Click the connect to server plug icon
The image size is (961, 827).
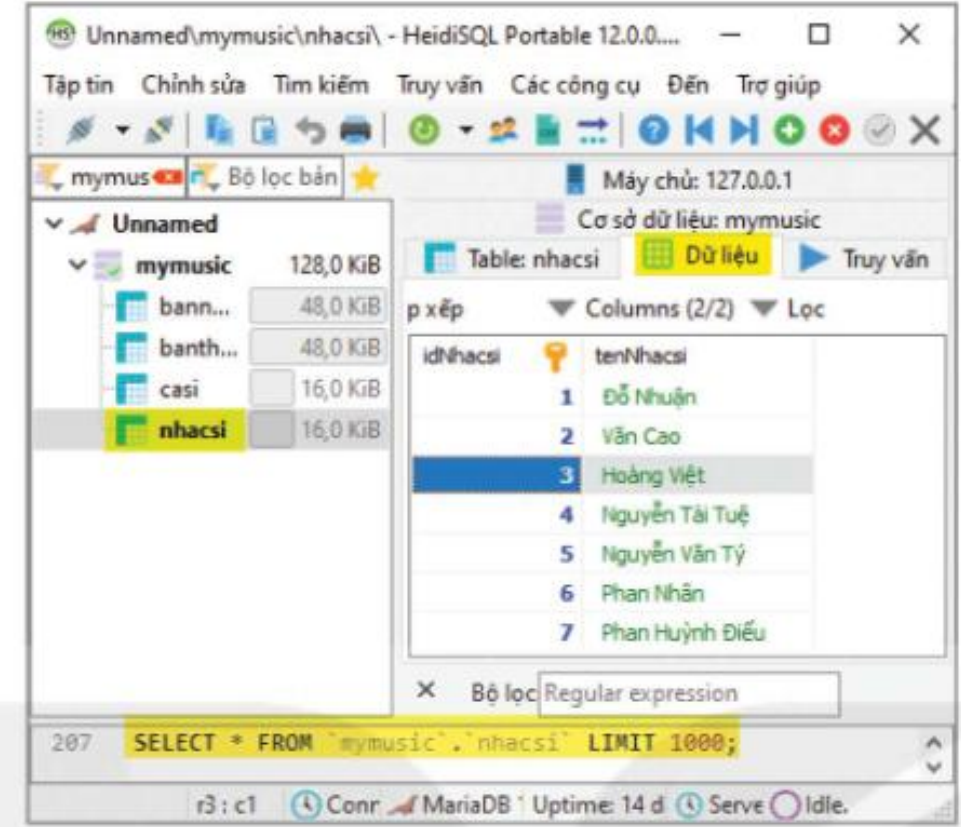coord(80,130)
